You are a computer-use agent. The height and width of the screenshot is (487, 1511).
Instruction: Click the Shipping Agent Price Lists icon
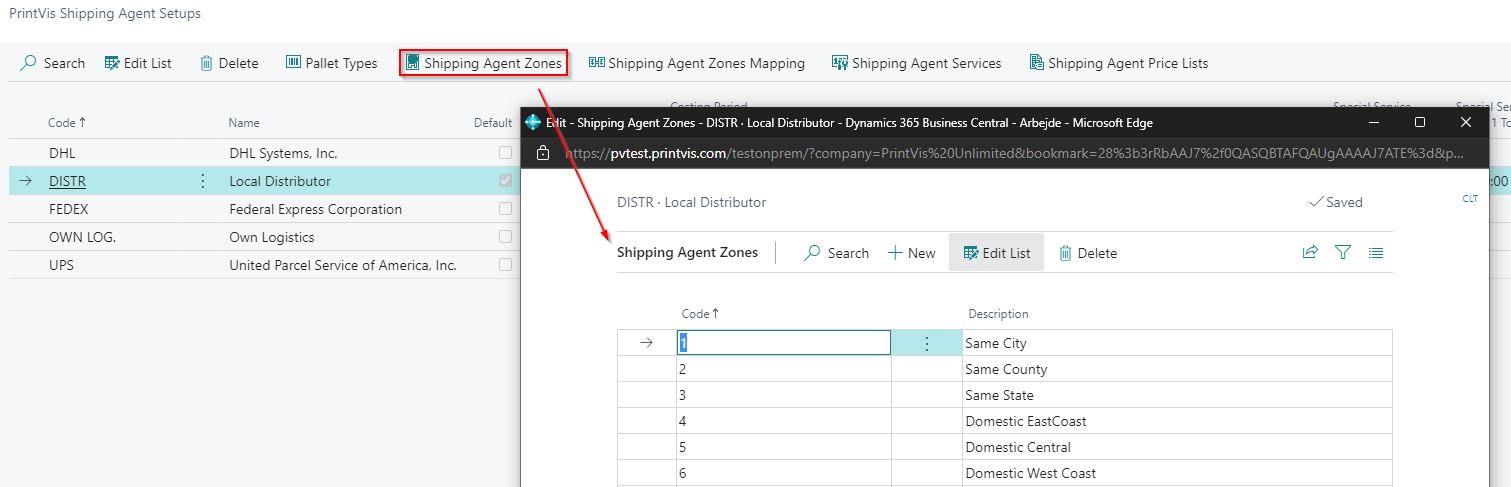click(1036, 62)
